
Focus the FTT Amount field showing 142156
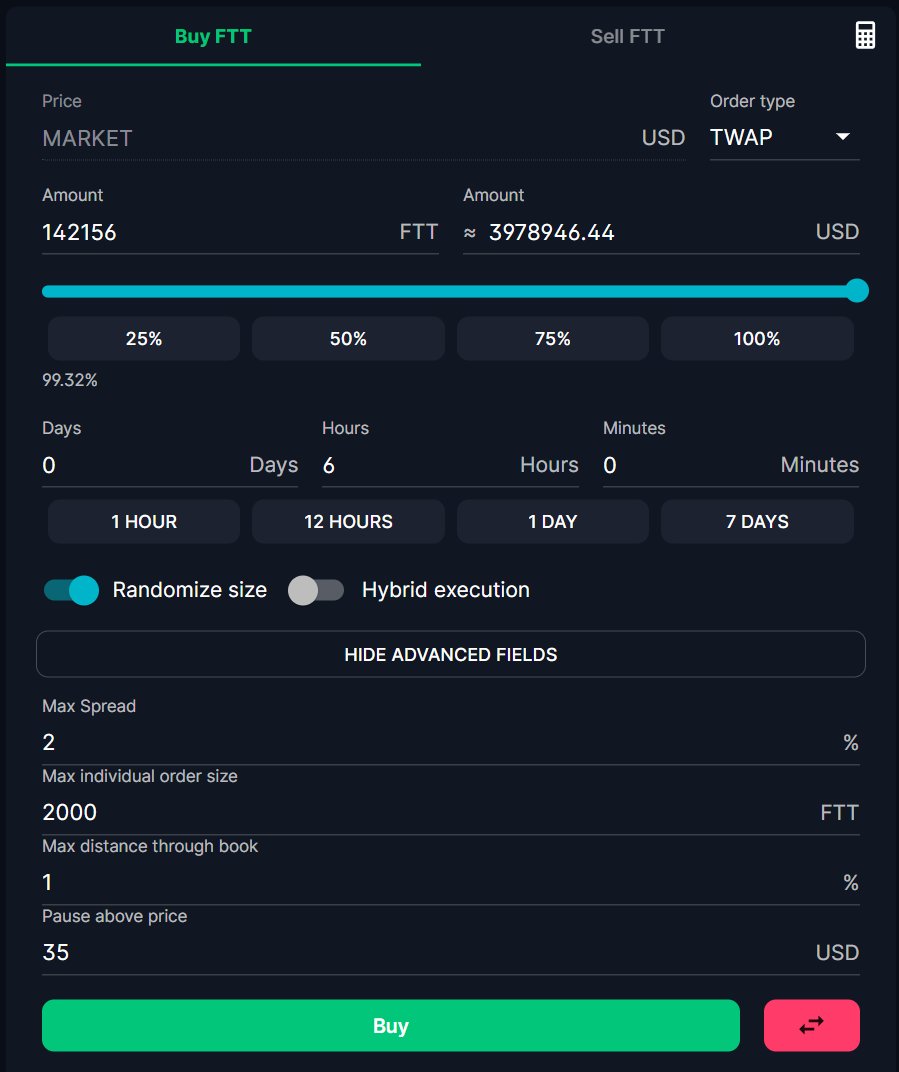pyautogui.click(x=240, y=232)
